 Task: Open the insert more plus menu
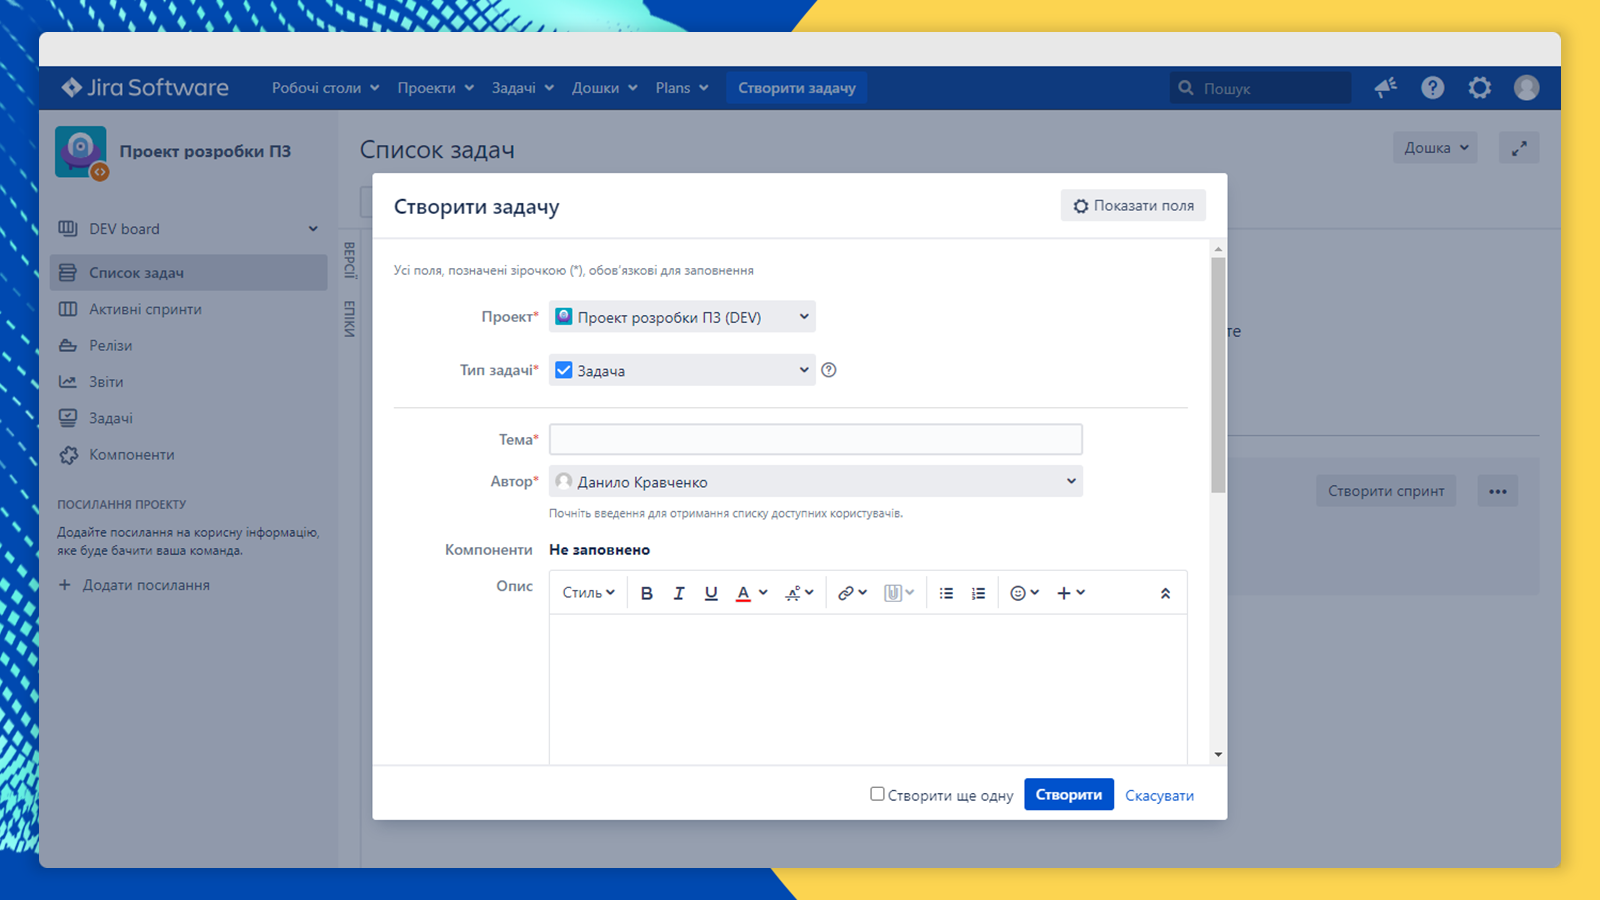[x=1071, y=593]
